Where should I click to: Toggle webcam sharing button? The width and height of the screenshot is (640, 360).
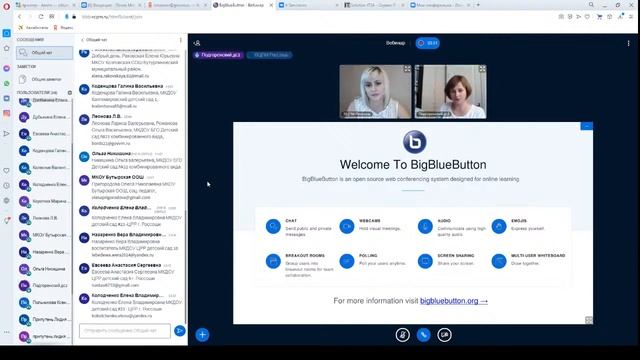(444, 335)
